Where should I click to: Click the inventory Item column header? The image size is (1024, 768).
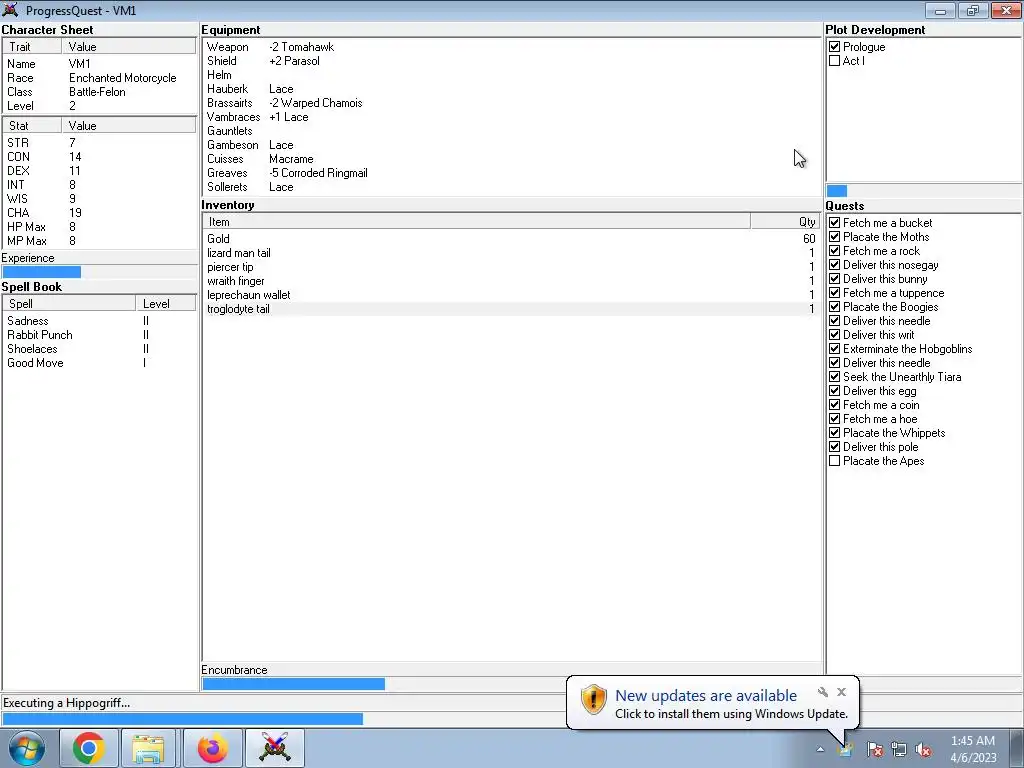pyautogui.click(x=477, y=222)
